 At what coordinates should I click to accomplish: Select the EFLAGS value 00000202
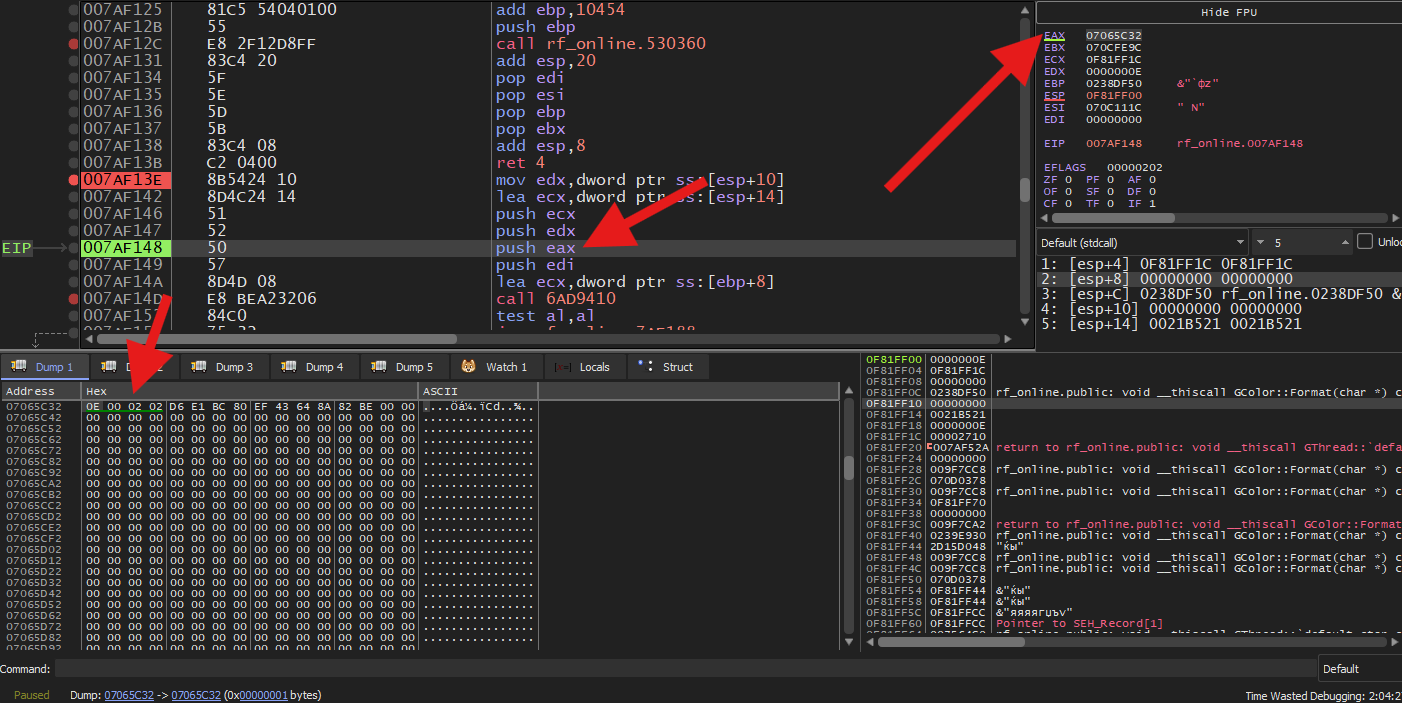(1134, 168)
